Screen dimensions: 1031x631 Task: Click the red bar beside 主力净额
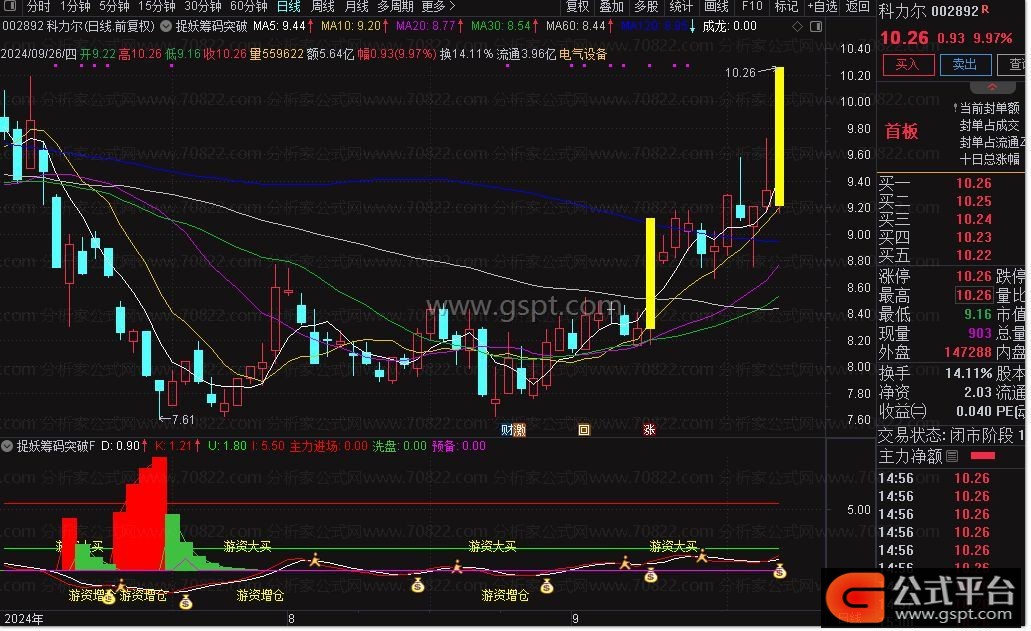pos(983,456)
